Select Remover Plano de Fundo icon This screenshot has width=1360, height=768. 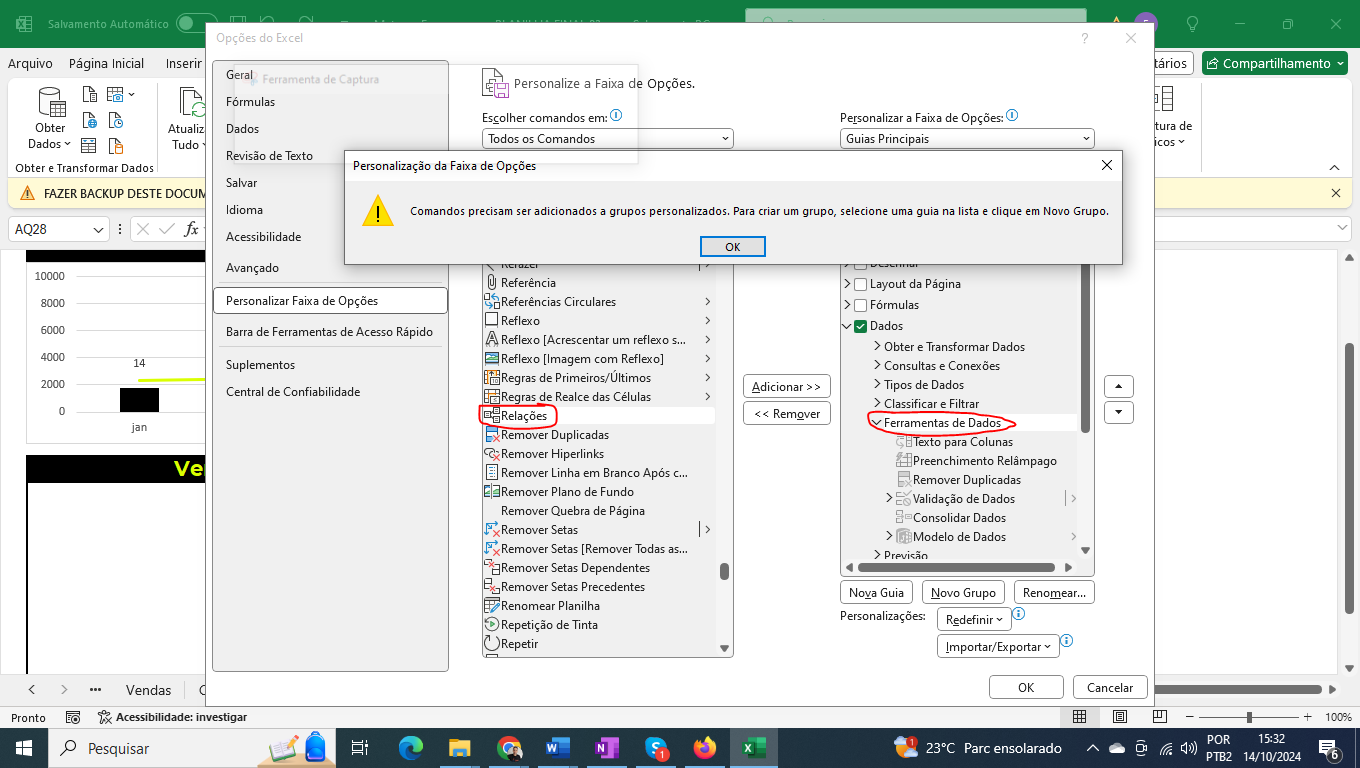[491, 492]
